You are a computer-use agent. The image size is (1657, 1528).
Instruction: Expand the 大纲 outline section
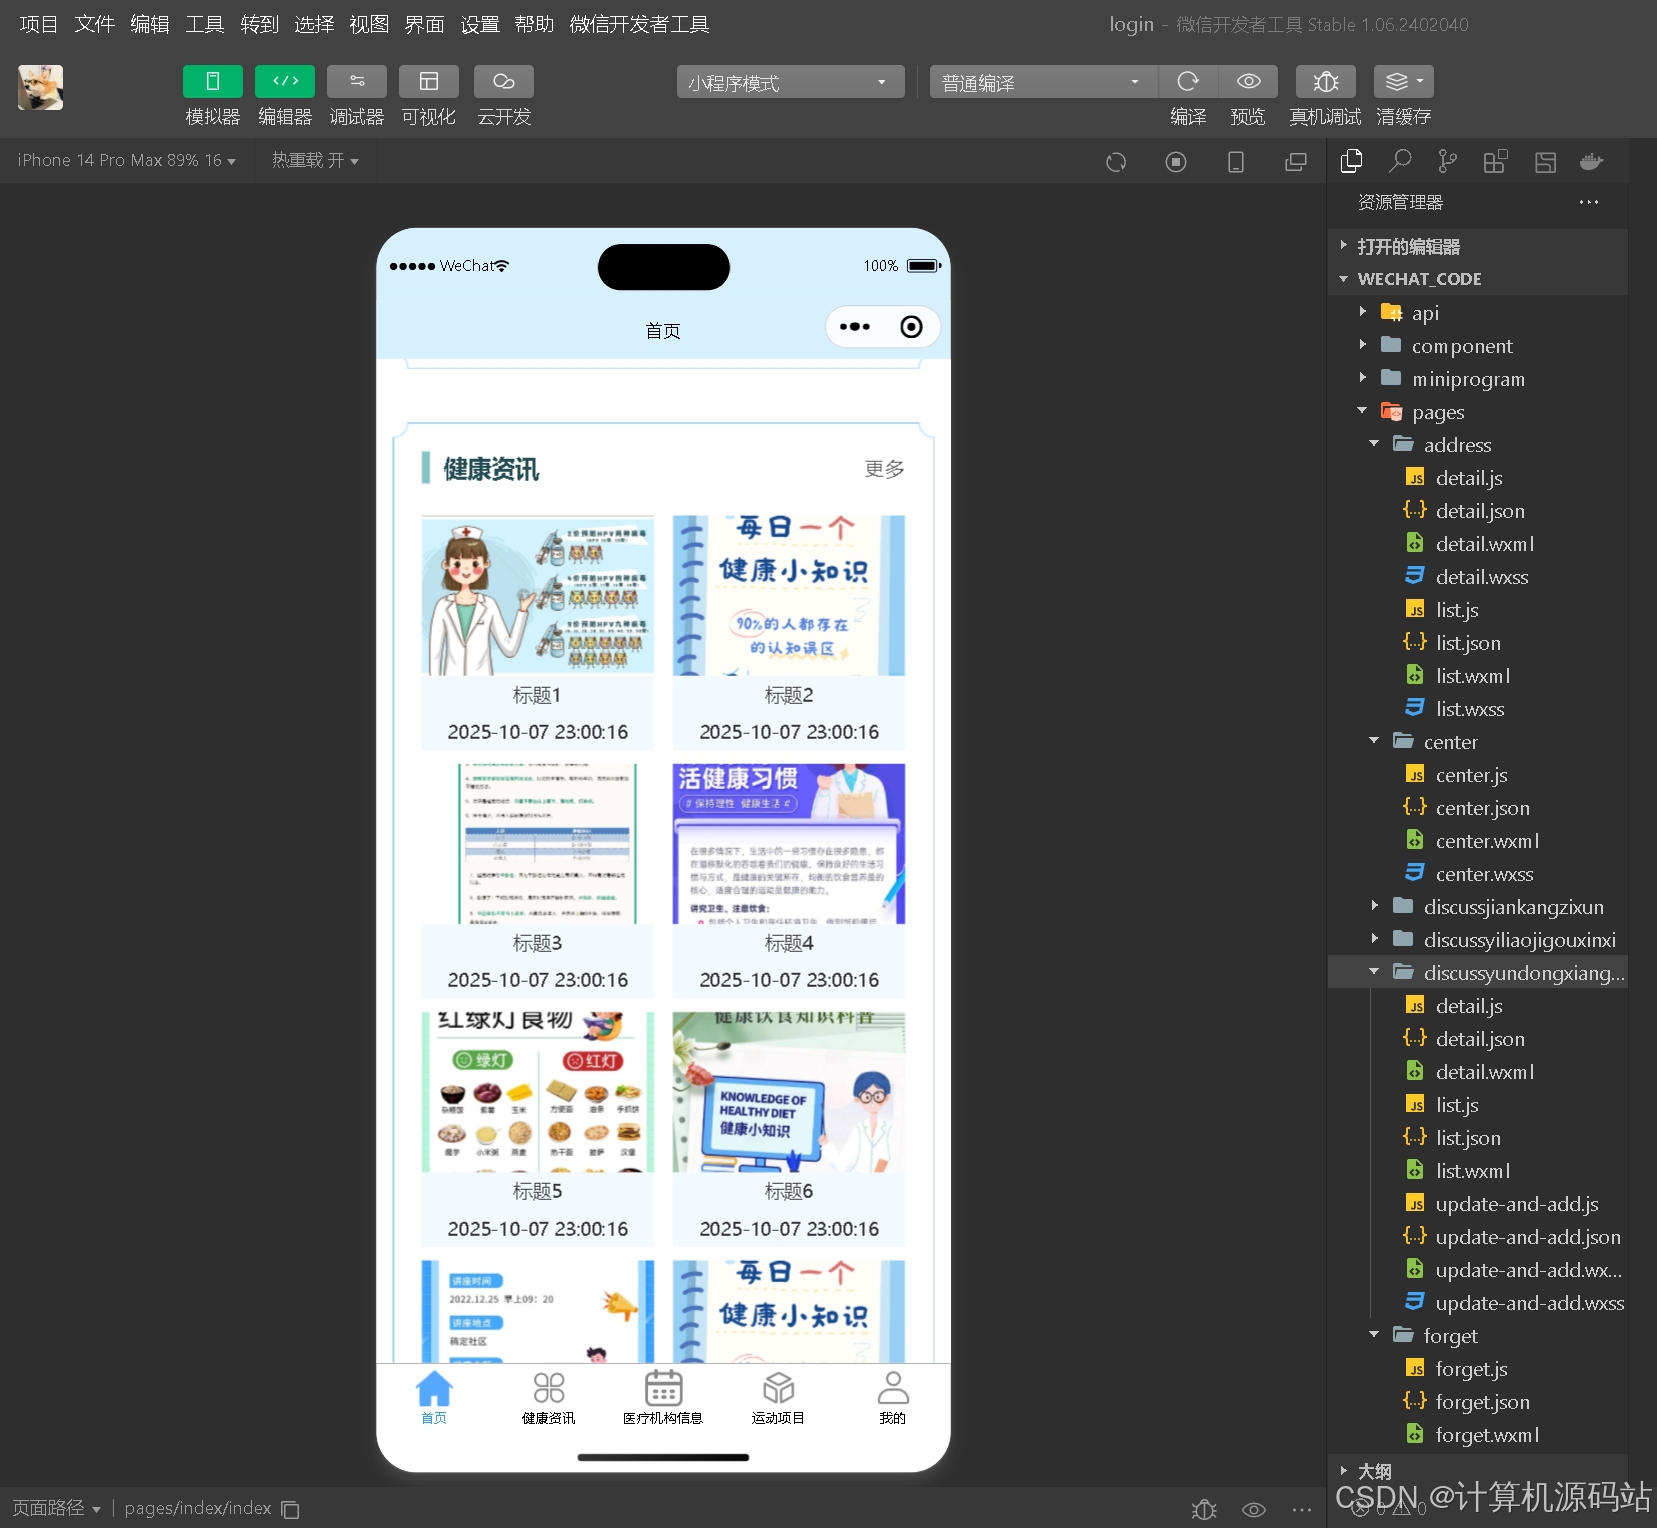1478,1470
